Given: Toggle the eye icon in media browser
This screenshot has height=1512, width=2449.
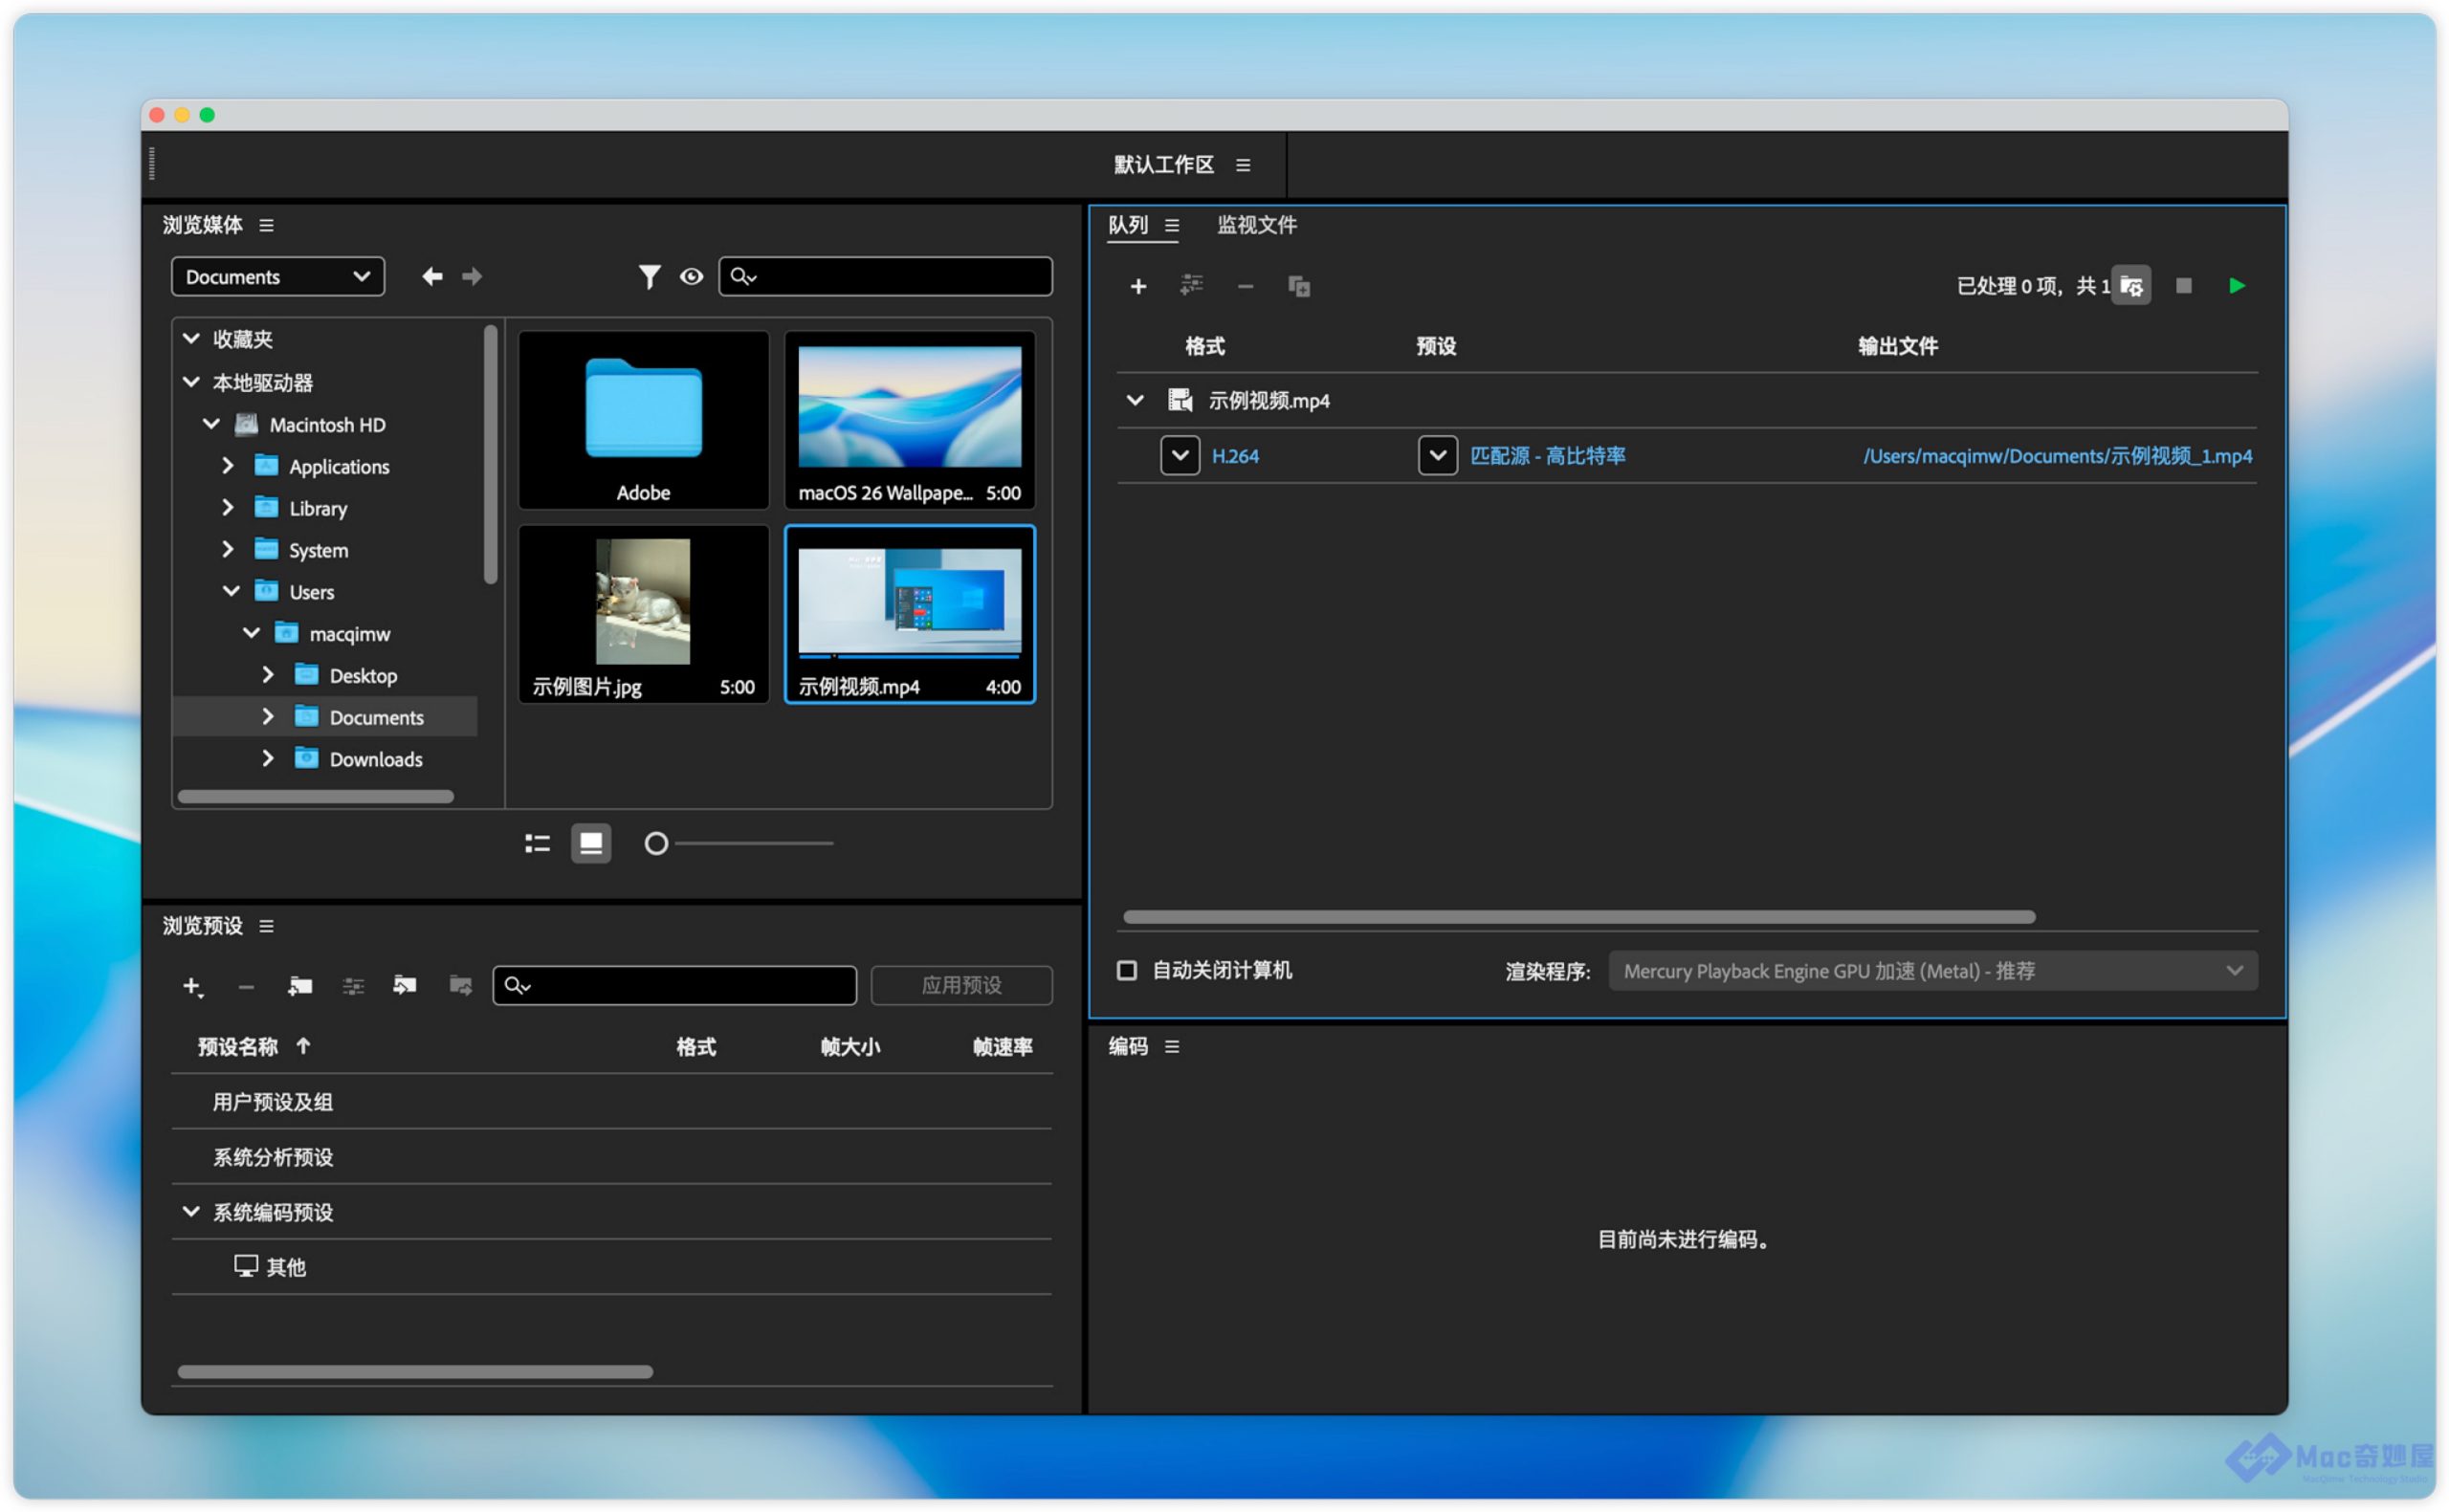Looking at the screenshot, I should (691, 277).
